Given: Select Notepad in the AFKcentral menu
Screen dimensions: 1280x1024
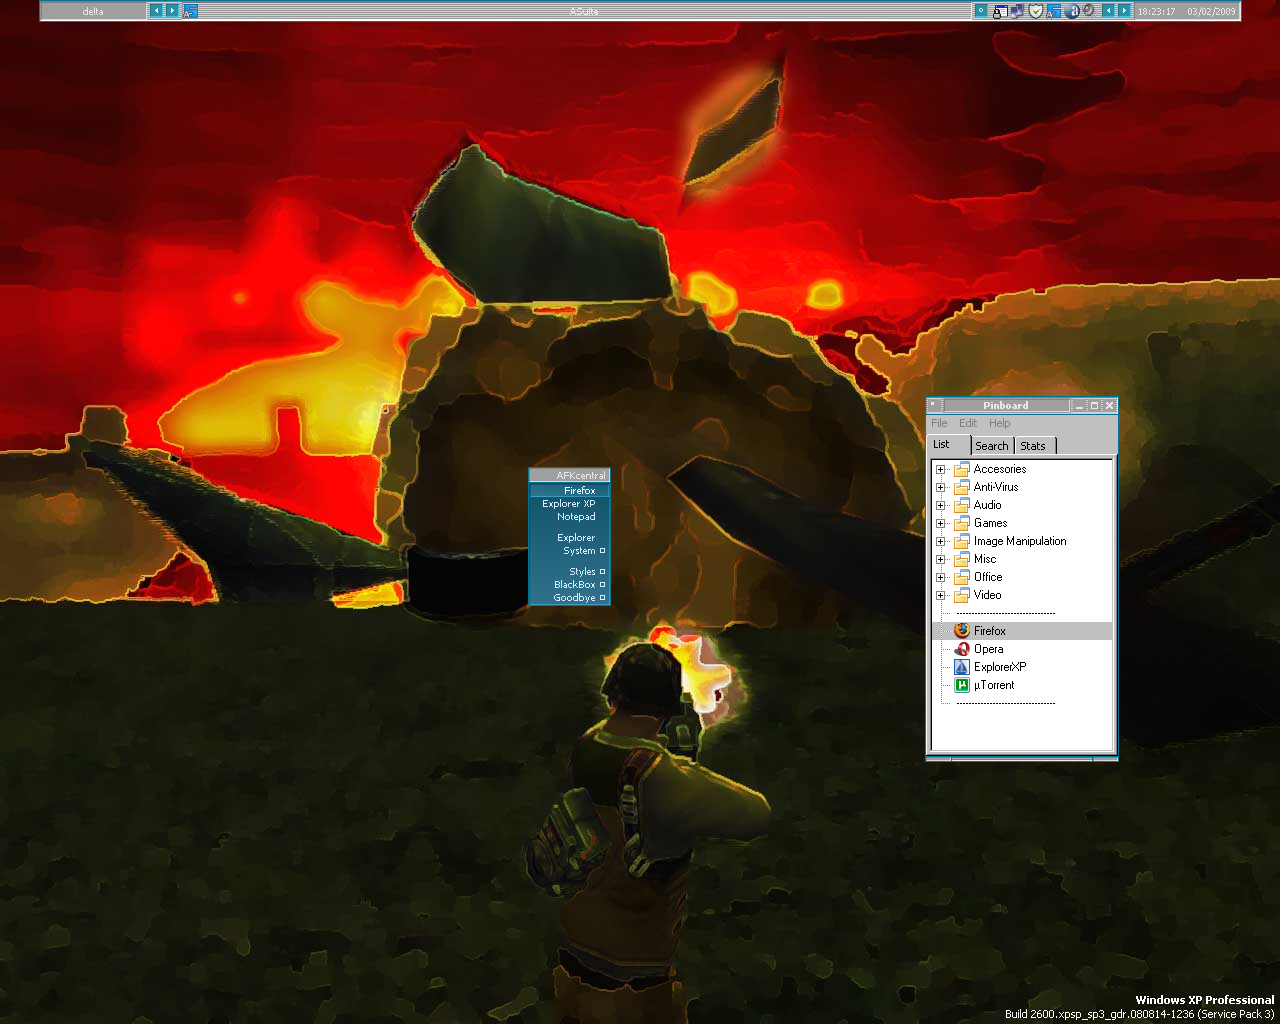Looking at the screenshot, I should (x=576, y=517).
